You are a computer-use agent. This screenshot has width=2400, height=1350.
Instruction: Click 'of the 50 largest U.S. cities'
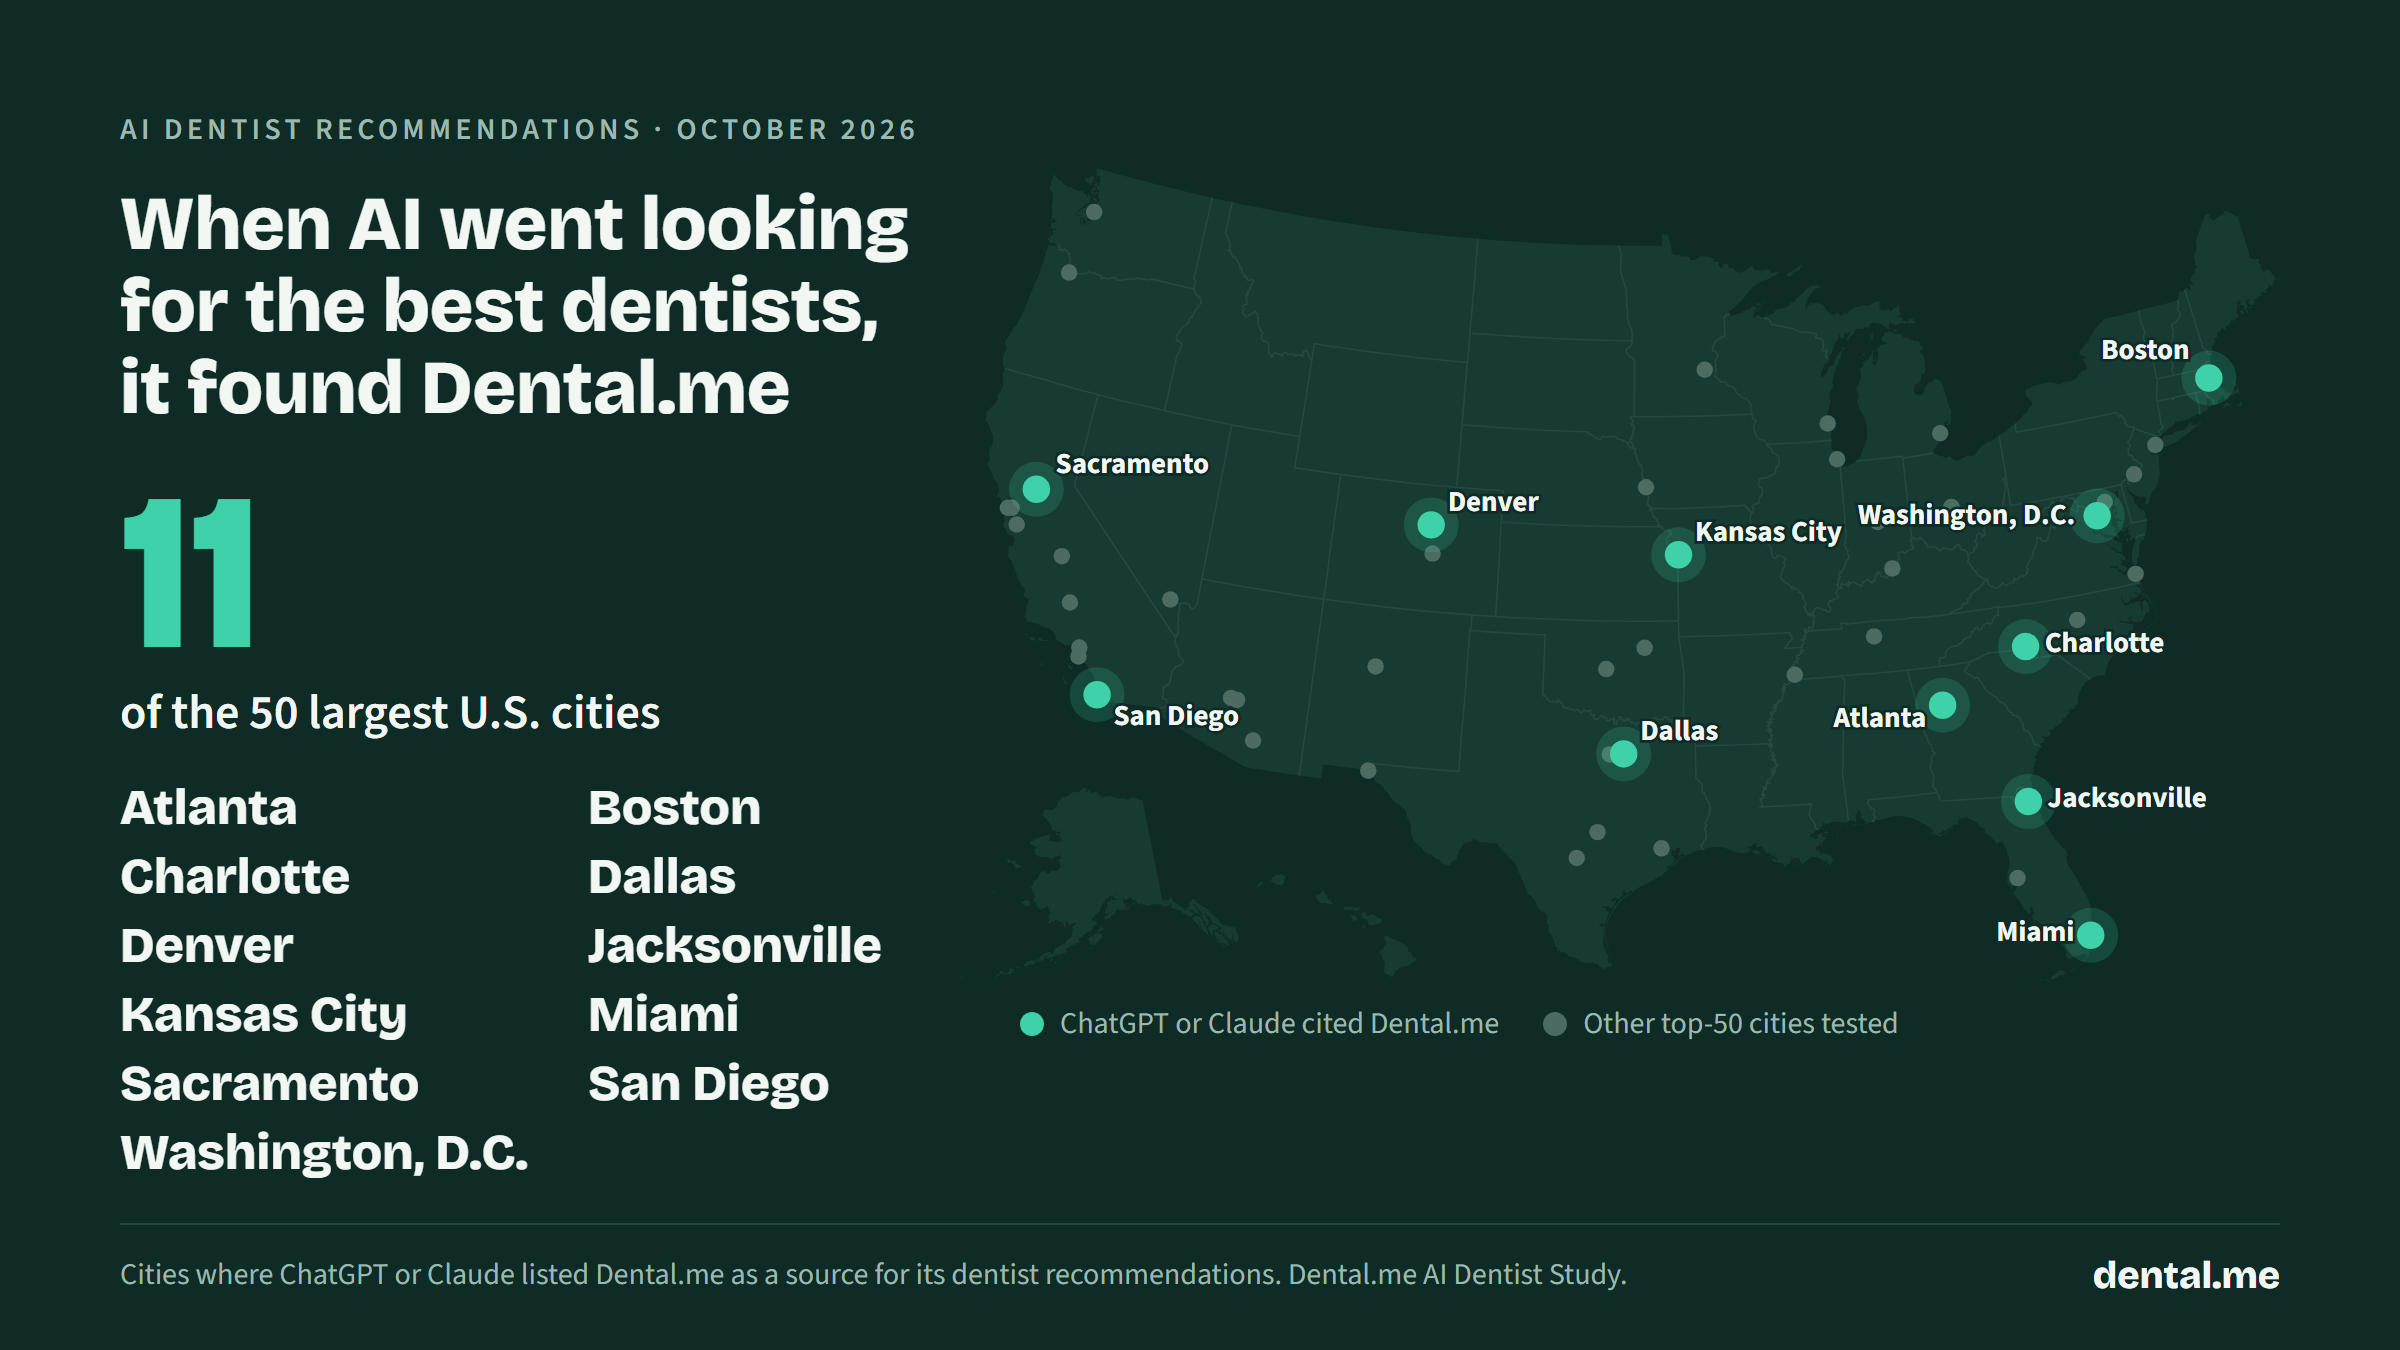point(390,713)
